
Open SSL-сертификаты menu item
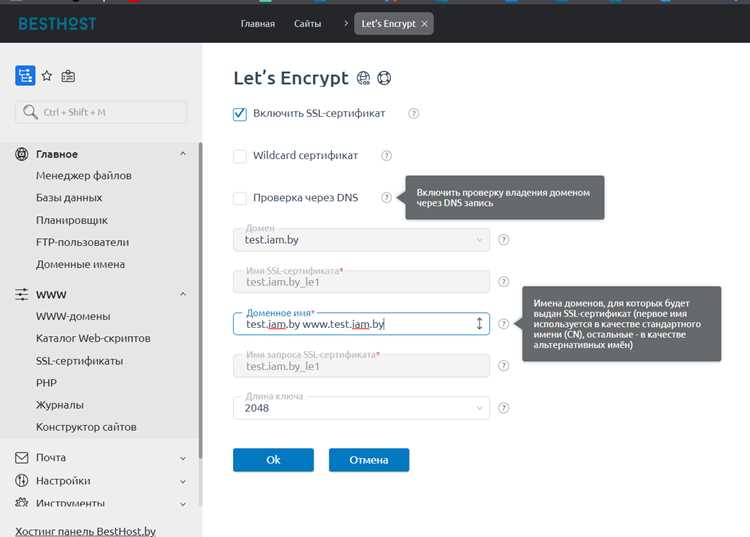coord(79,361)
